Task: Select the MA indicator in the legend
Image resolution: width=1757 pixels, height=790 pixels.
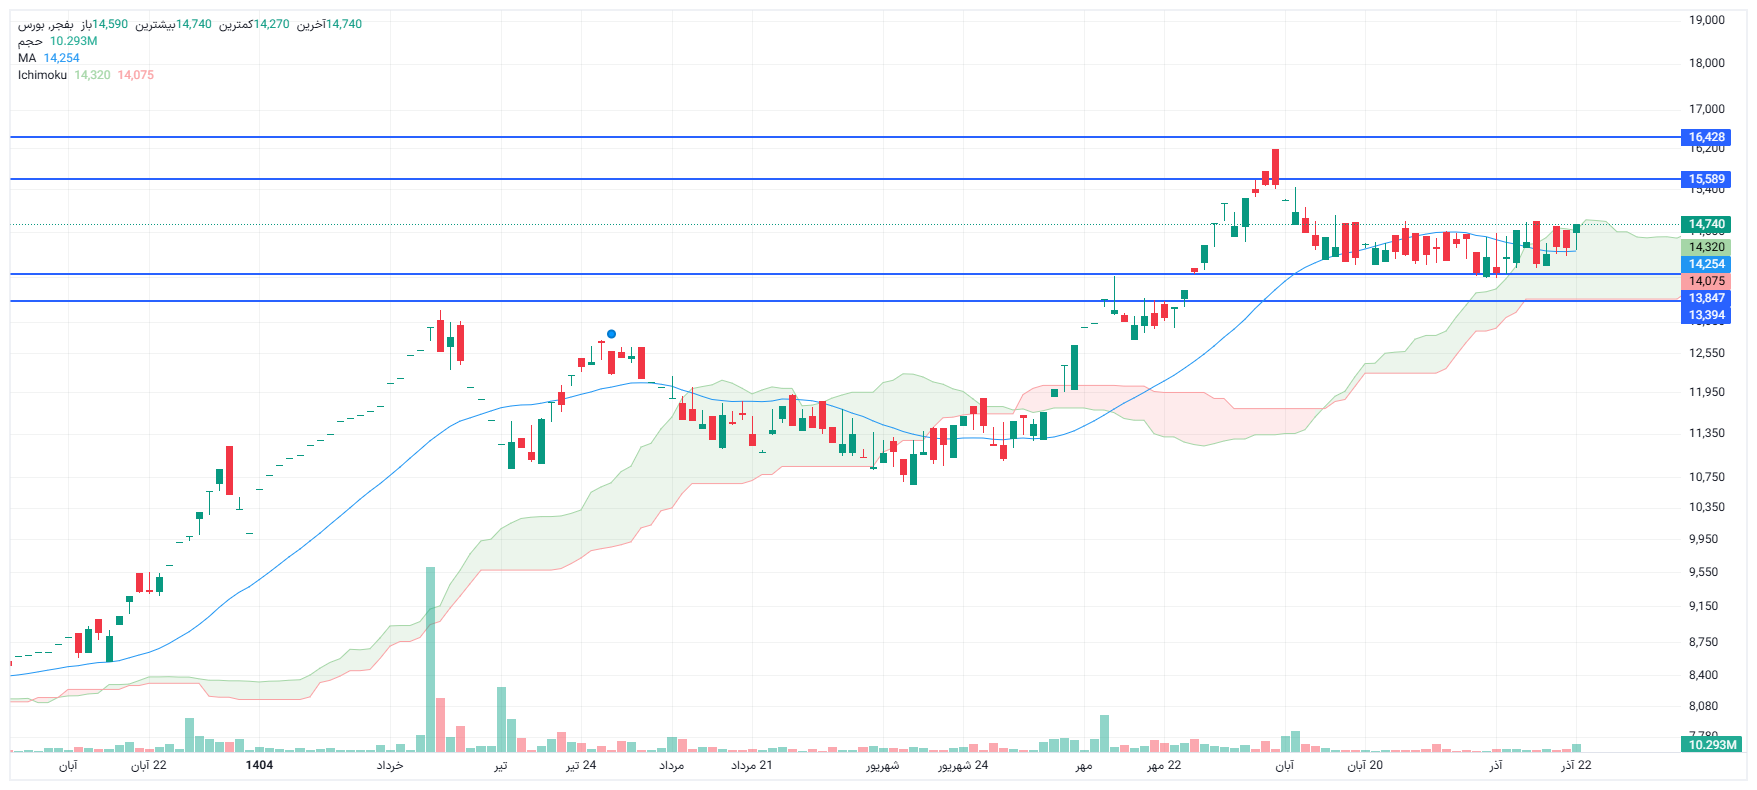Action: tap(27, 58)
